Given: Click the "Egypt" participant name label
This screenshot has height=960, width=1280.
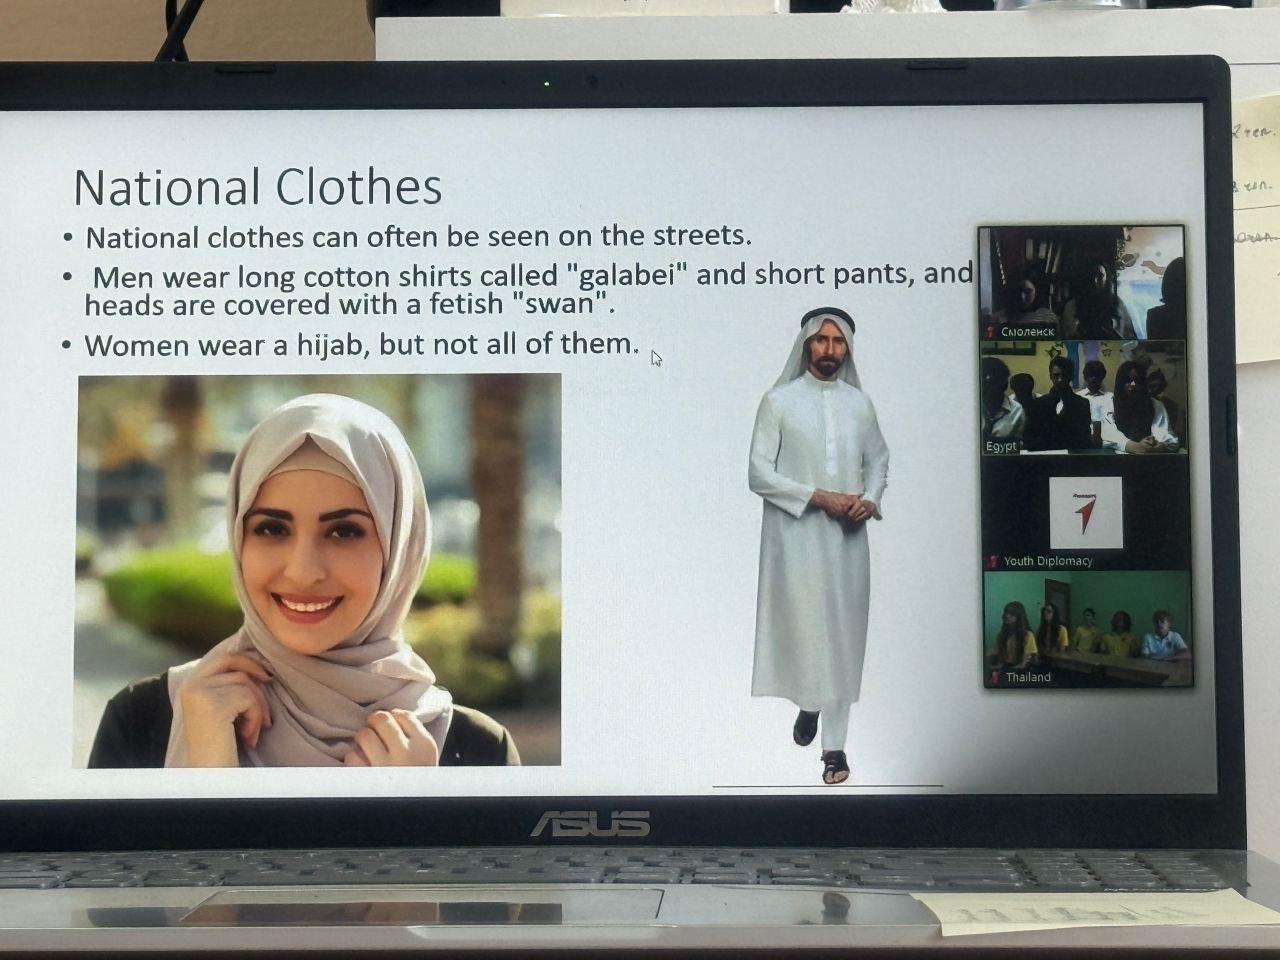Looking at the screenshot, I should click(x=1001, y=446).
